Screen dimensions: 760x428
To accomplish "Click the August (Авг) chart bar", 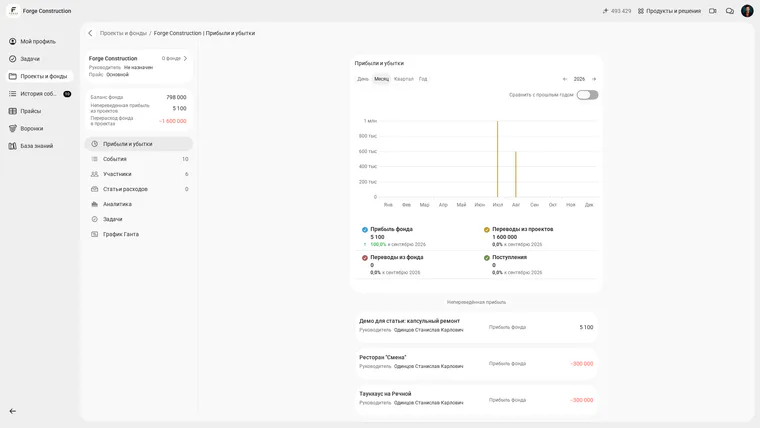I will coord(516,174).
